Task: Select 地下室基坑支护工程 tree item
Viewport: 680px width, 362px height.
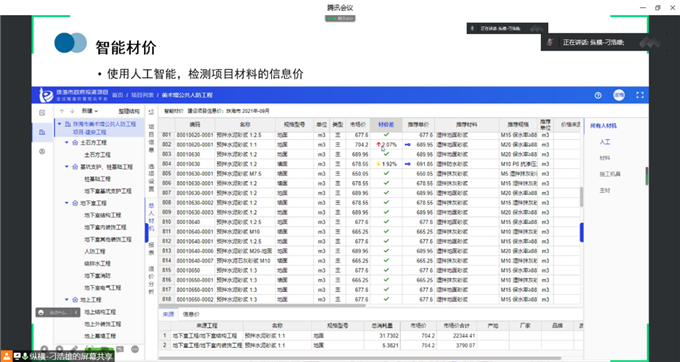Action: click(108, 191)
